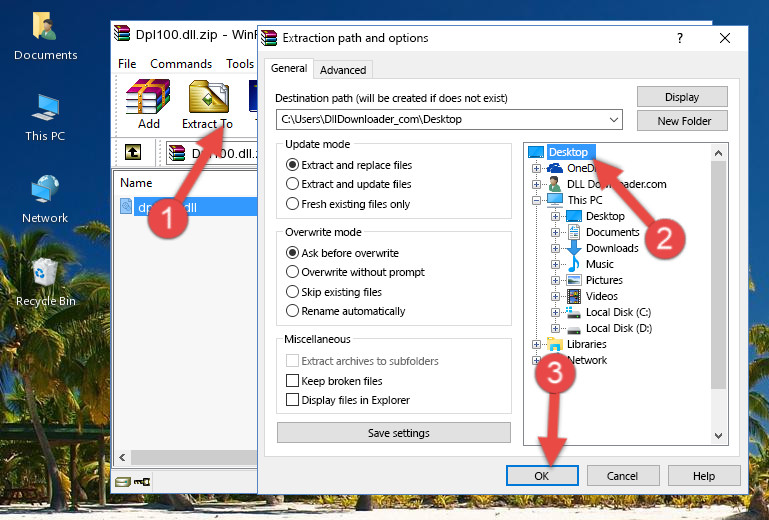Click the Display button
Image resolution: width=769 pixels, height=520 pixels.
[682, 97]
